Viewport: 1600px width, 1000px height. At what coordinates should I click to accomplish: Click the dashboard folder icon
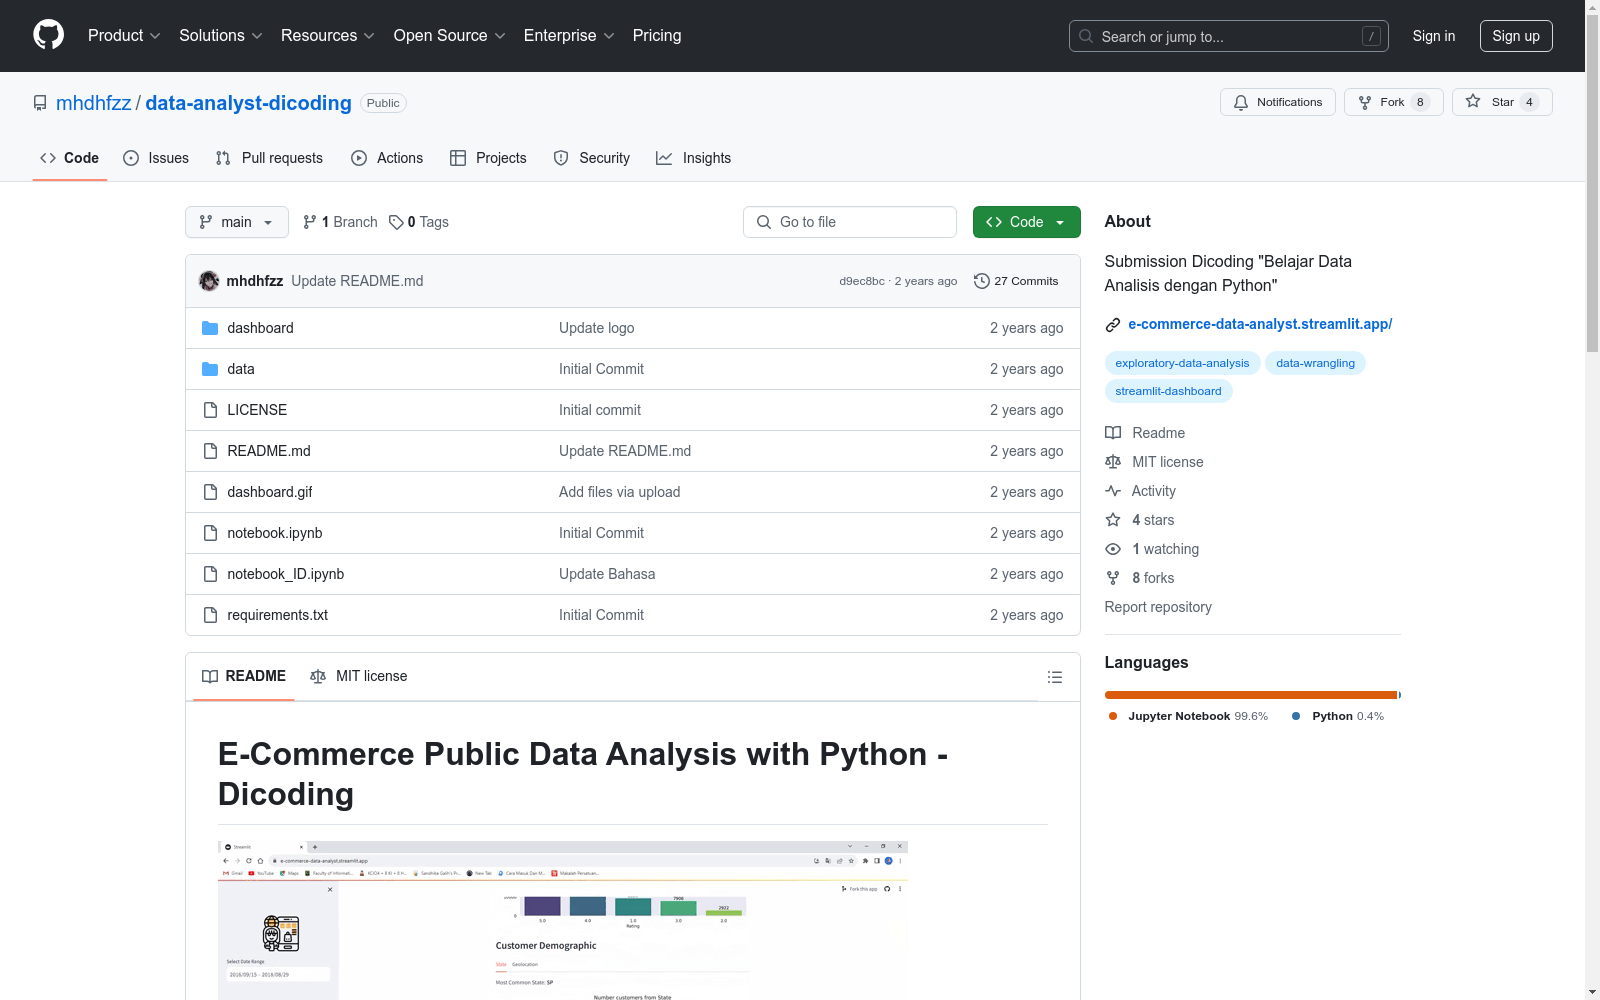pos(210,328)
